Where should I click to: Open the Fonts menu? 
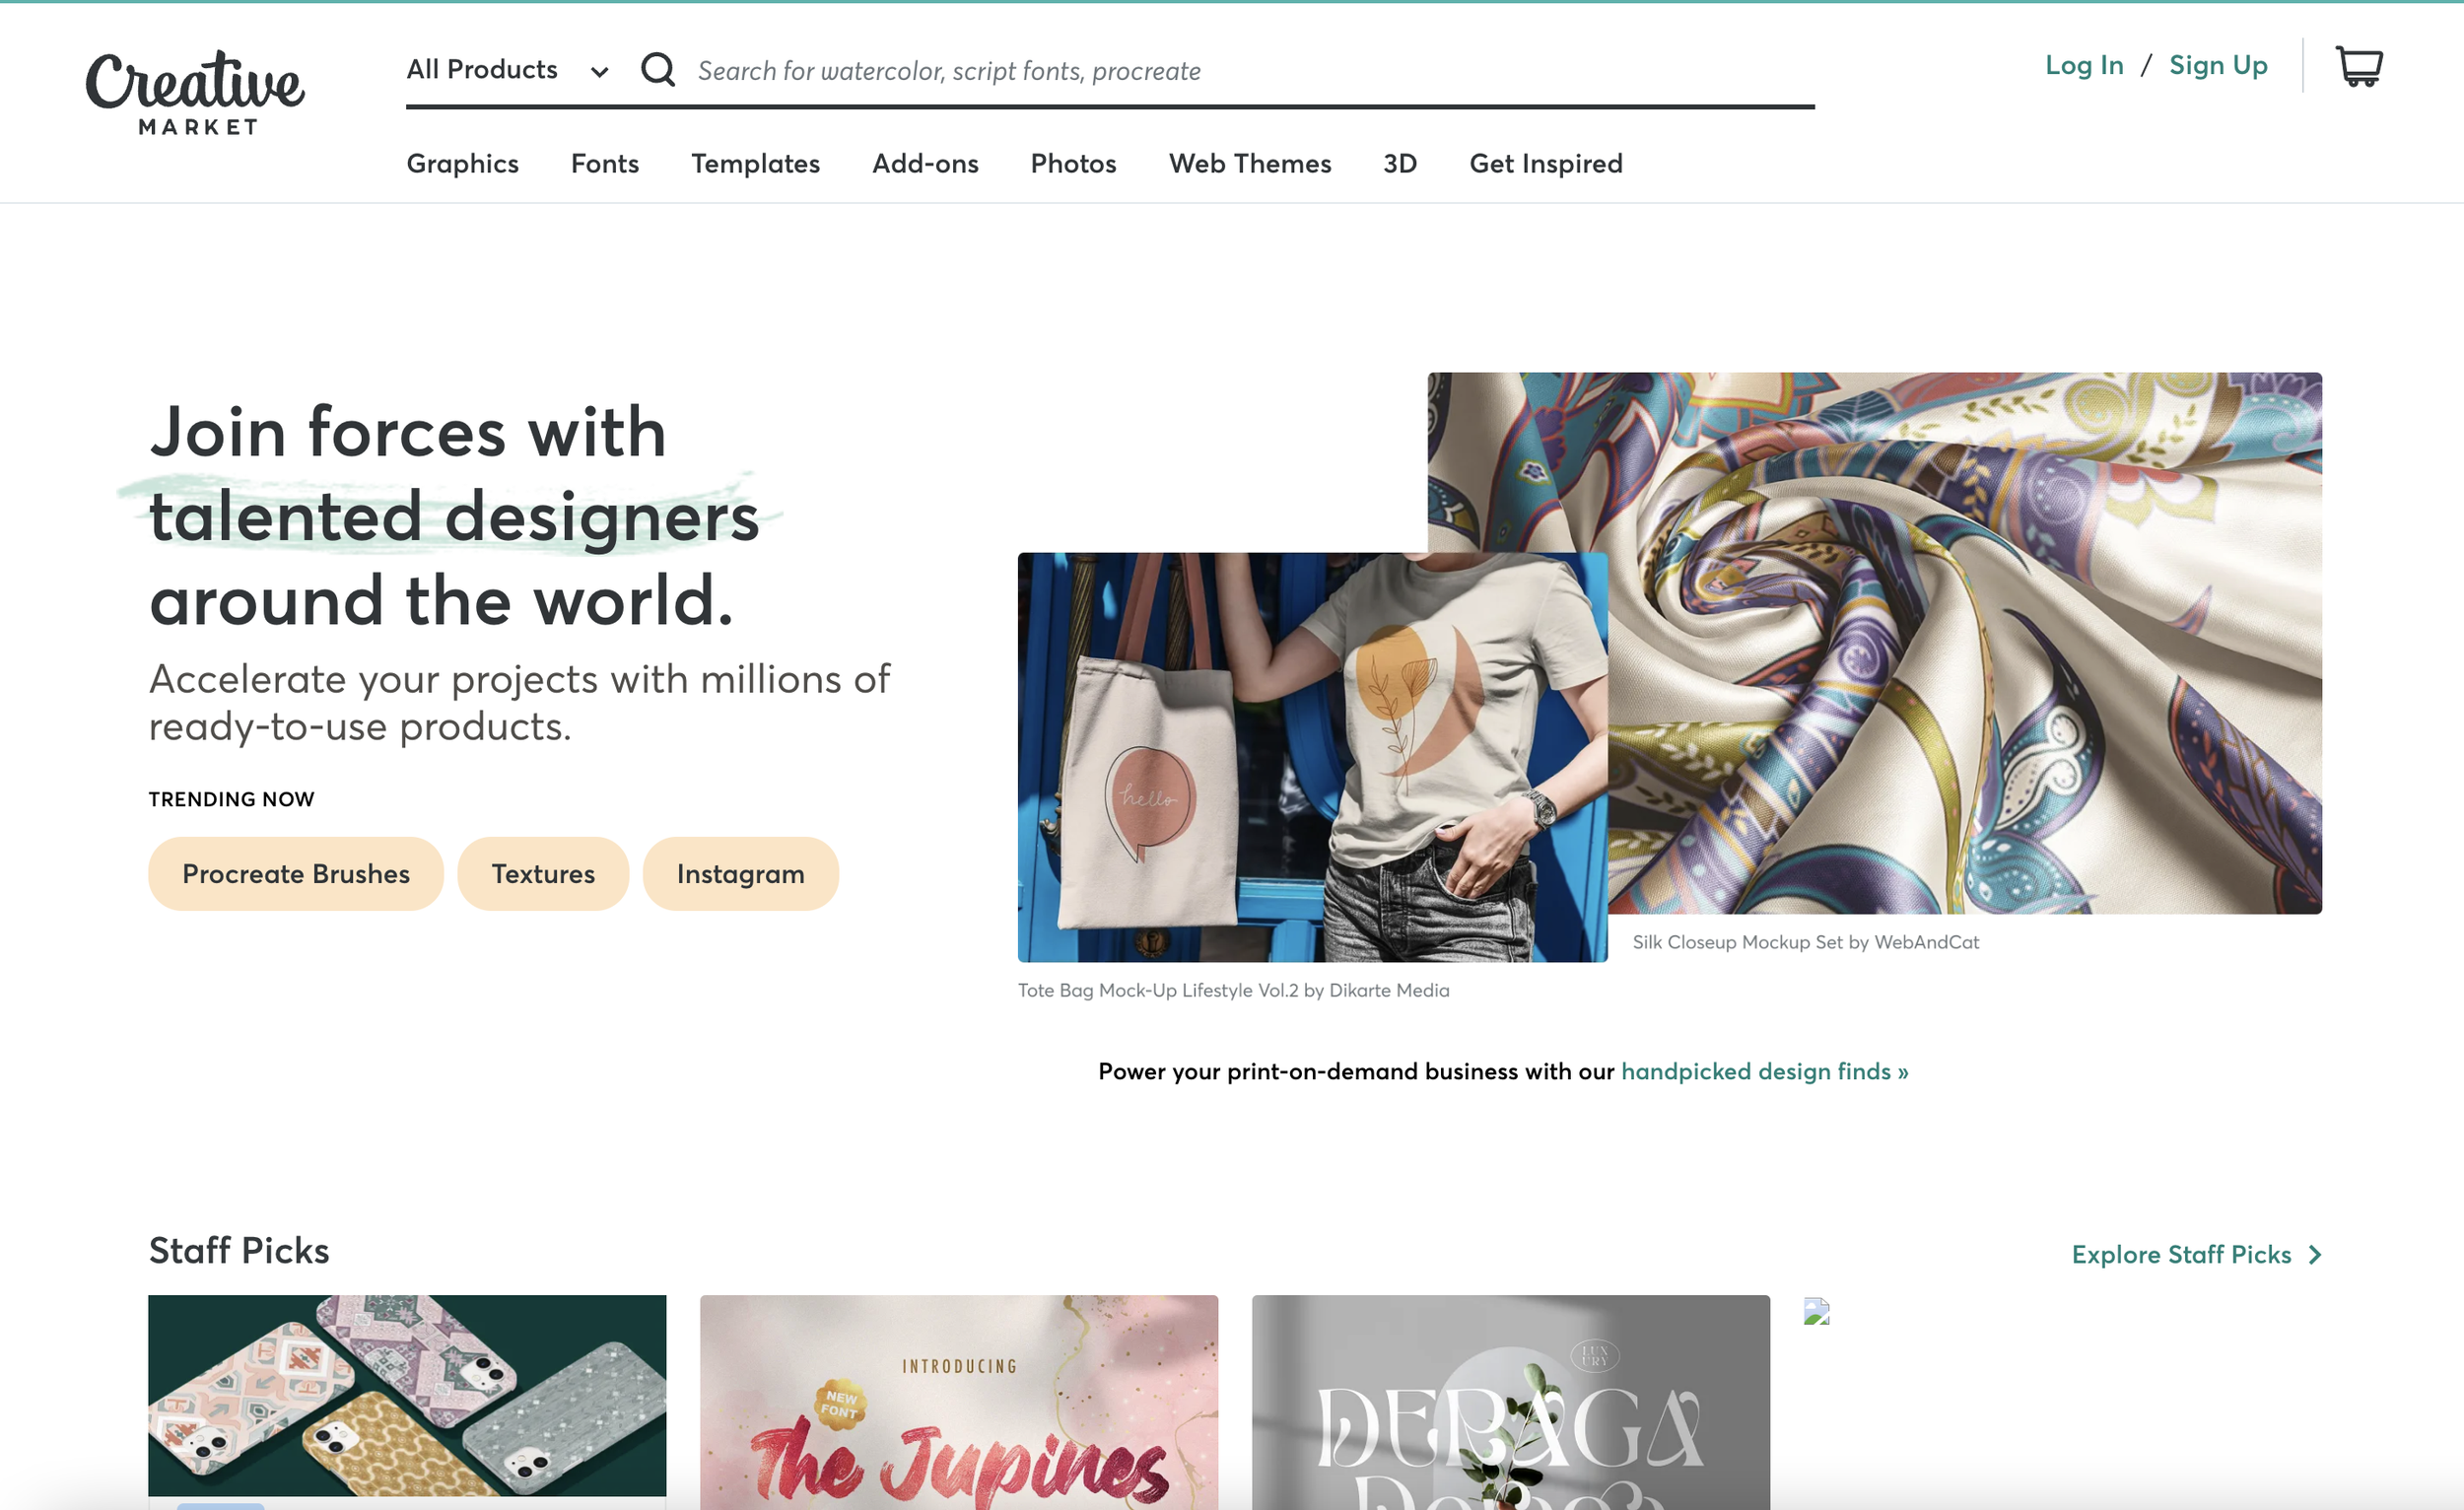point(604,163)
